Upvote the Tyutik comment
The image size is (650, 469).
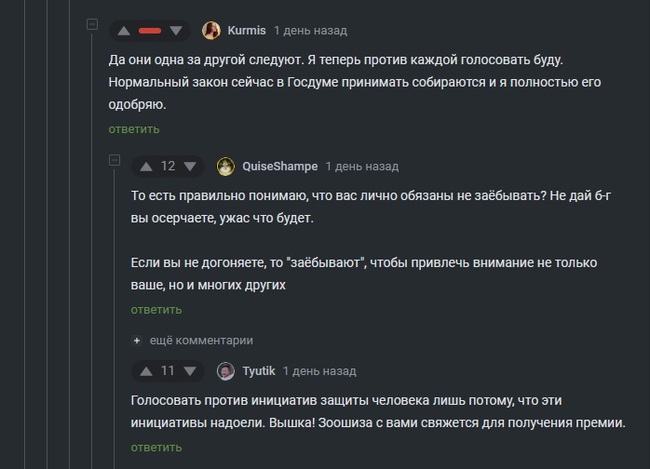(146, 371)
